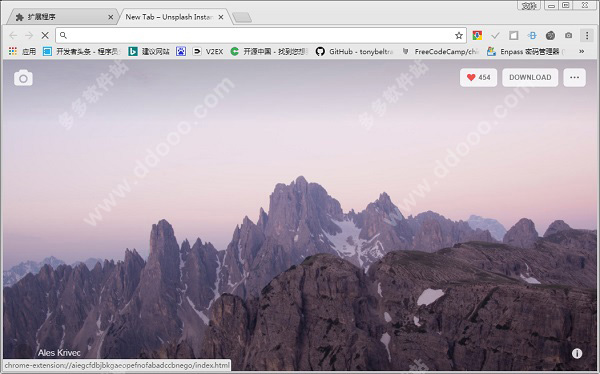Screen dimensions: 600x374
Task: Close the New Tab – Unsplash Instant tab
Action: (221, 17)
